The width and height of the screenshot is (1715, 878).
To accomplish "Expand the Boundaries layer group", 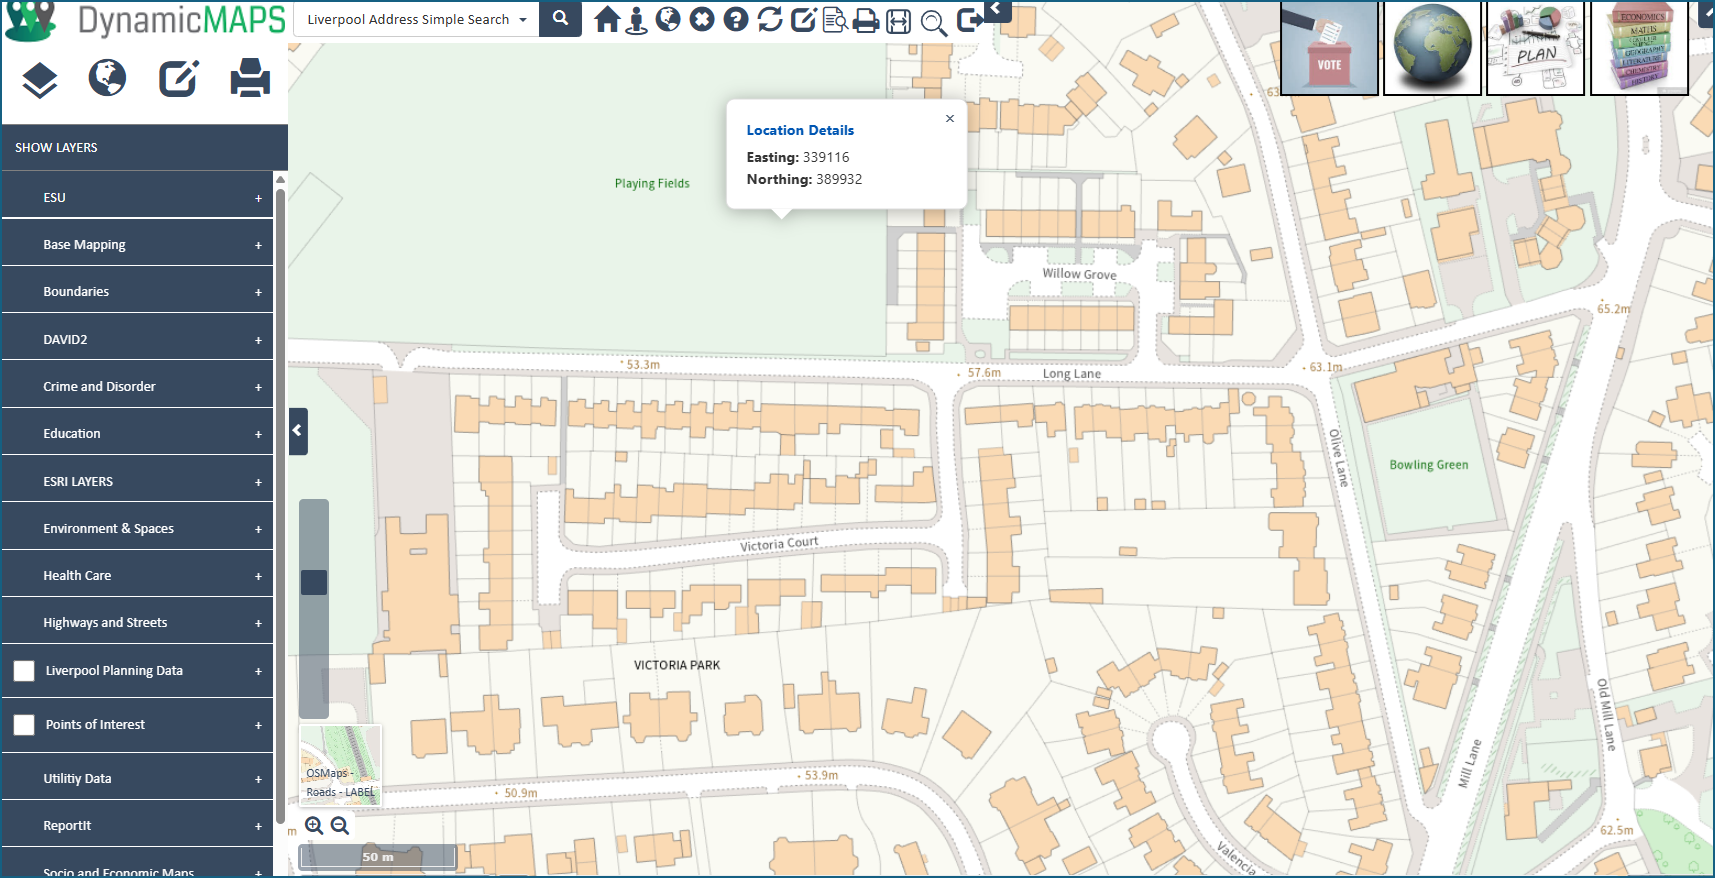I will (258, 293).
